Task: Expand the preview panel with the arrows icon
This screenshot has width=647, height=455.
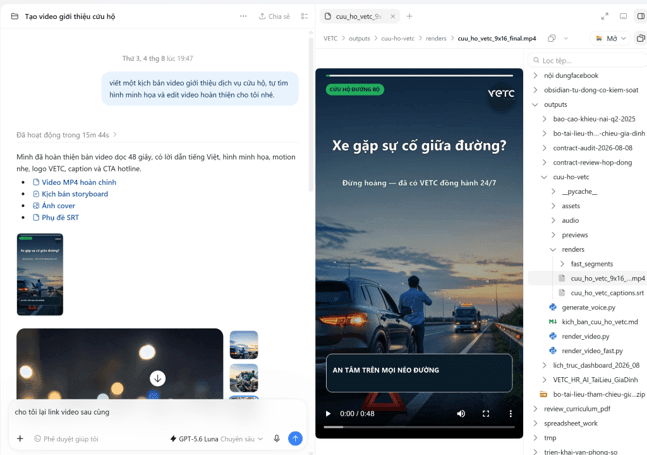Action: coord(604,17)
